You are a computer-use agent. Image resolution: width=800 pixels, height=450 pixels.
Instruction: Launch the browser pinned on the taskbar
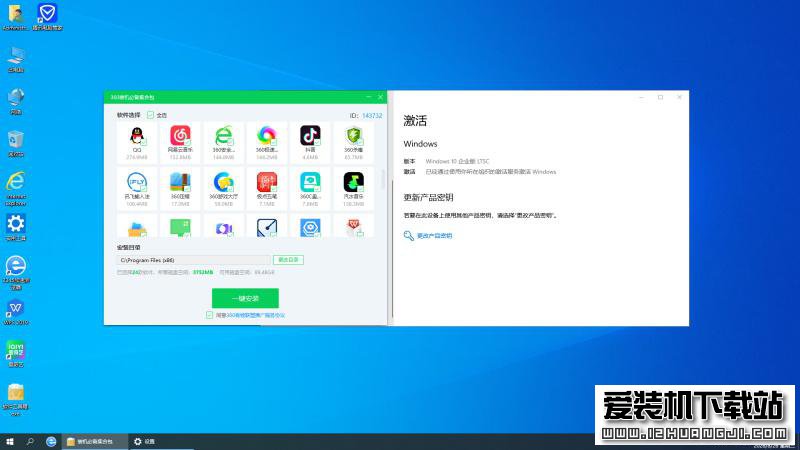[x=51, y=441]
